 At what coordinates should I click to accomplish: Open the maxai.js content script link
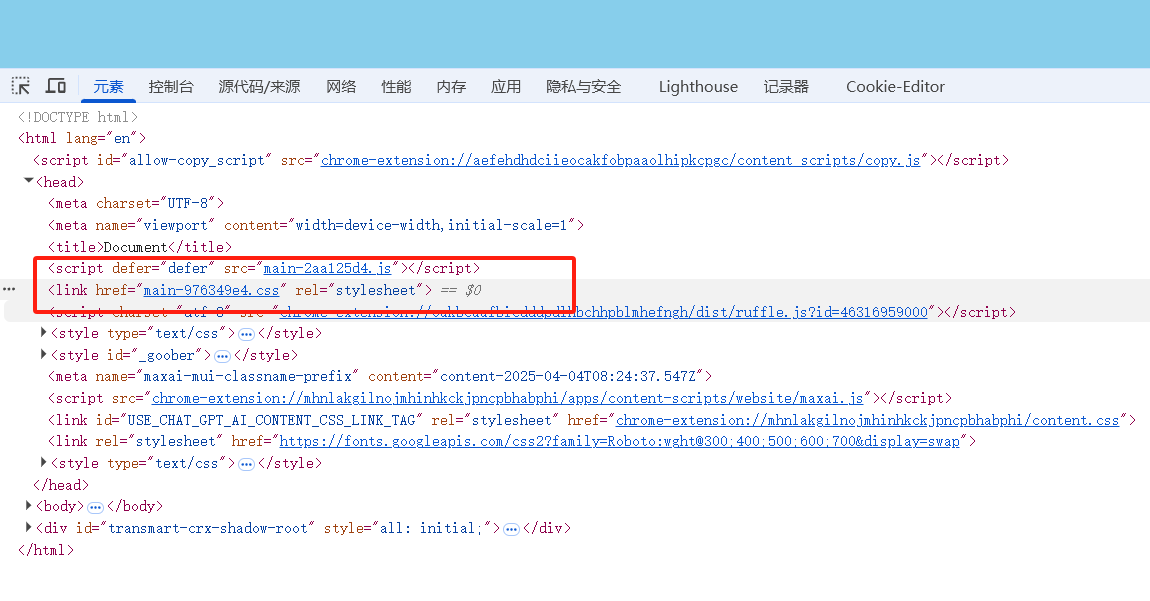click(x=508, y=398)
